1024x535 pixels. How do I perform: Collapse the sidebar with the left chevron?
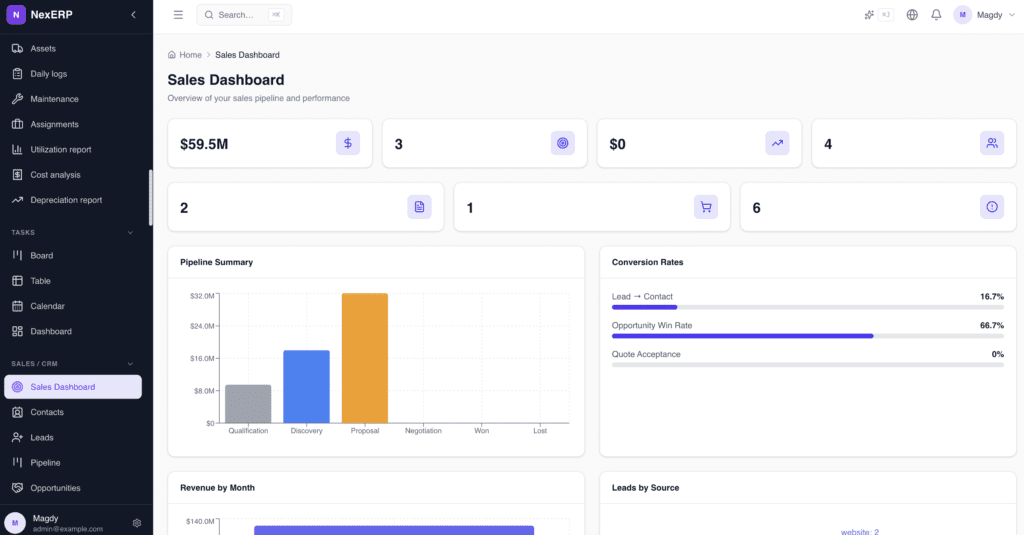(x=134, y=15)
